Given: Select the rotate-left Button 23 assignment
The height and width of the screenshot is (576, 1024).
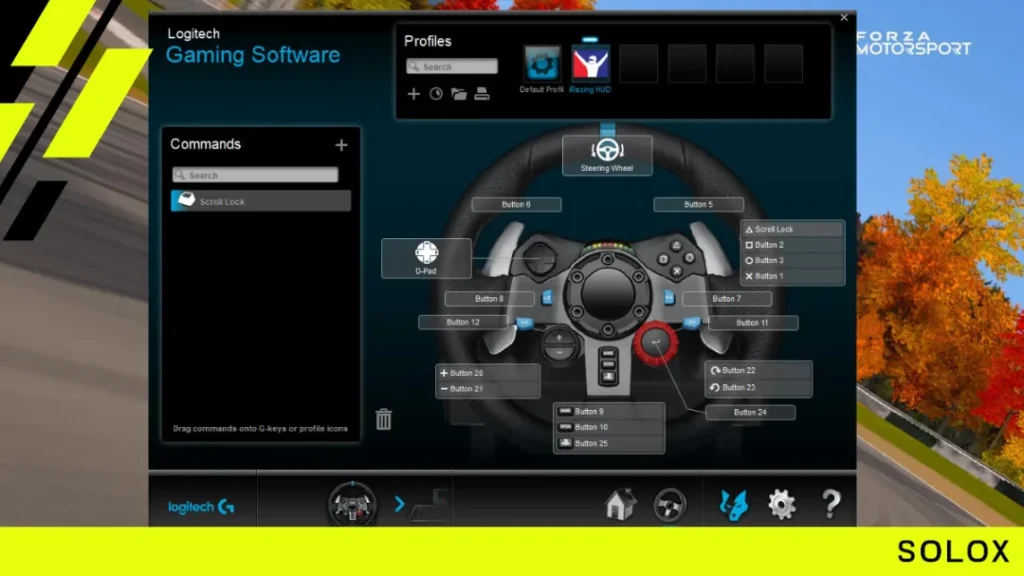Looking at the screenshot, I should 759,387.
